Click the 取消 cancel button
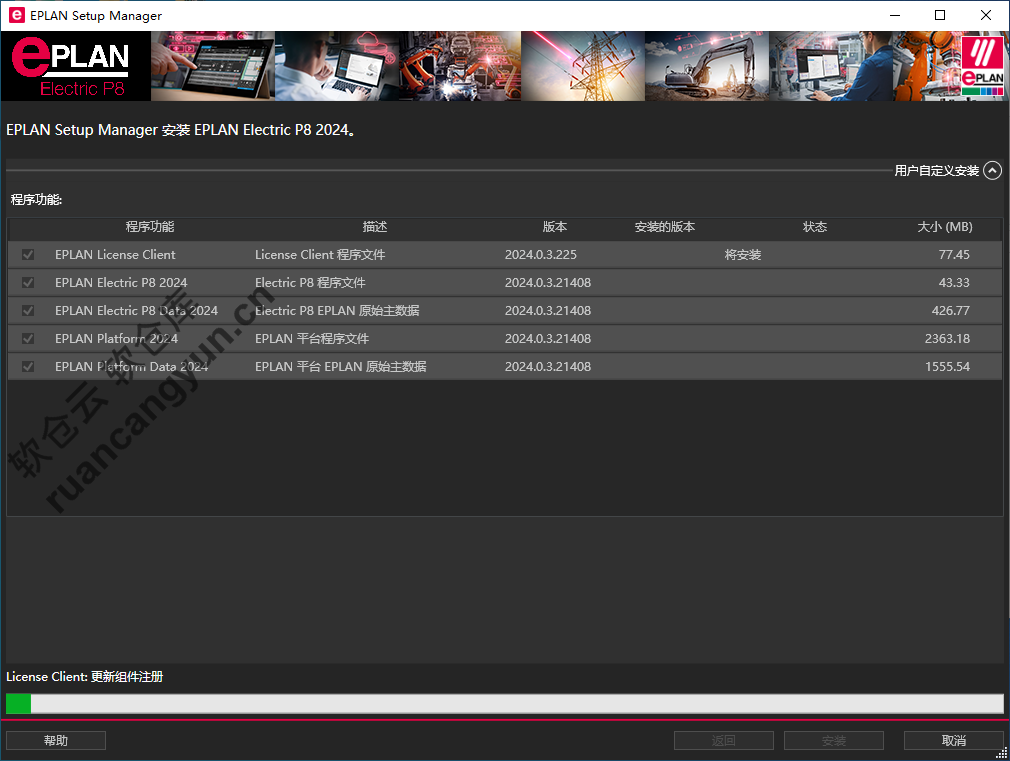 [953, 741]
